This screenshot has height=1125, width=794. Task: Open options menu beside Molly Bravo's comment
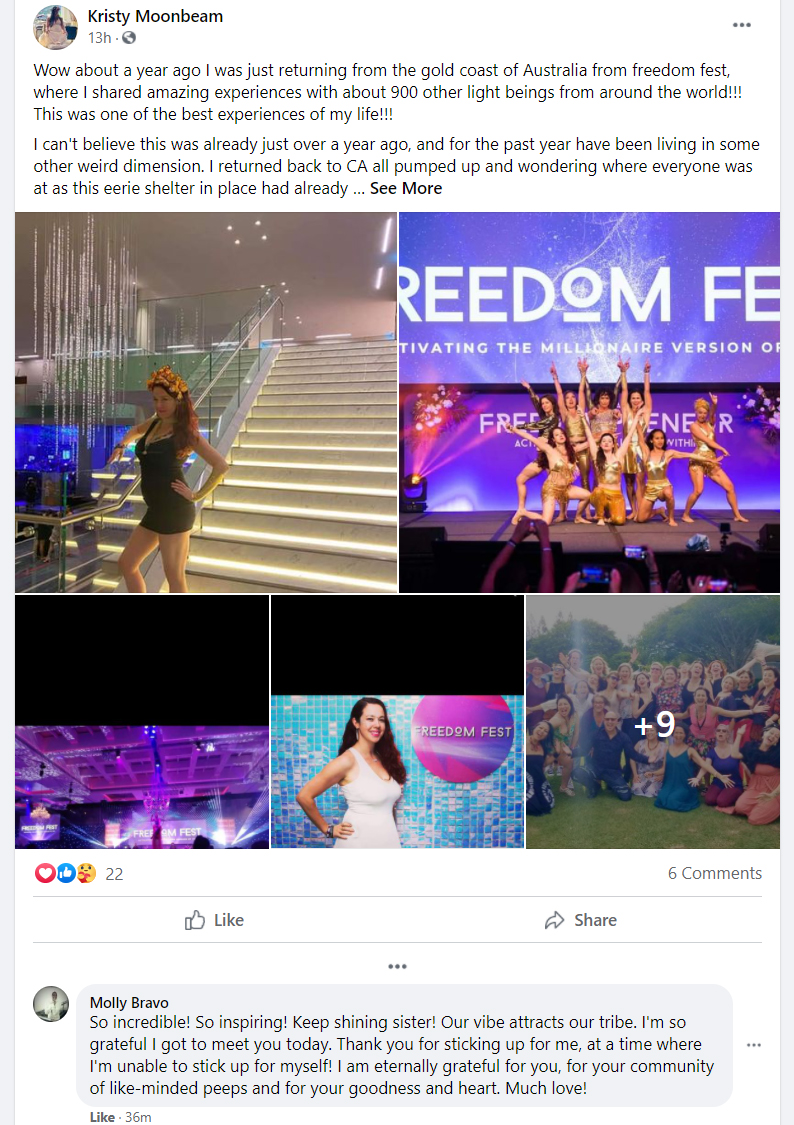(x=754, y=1045)
